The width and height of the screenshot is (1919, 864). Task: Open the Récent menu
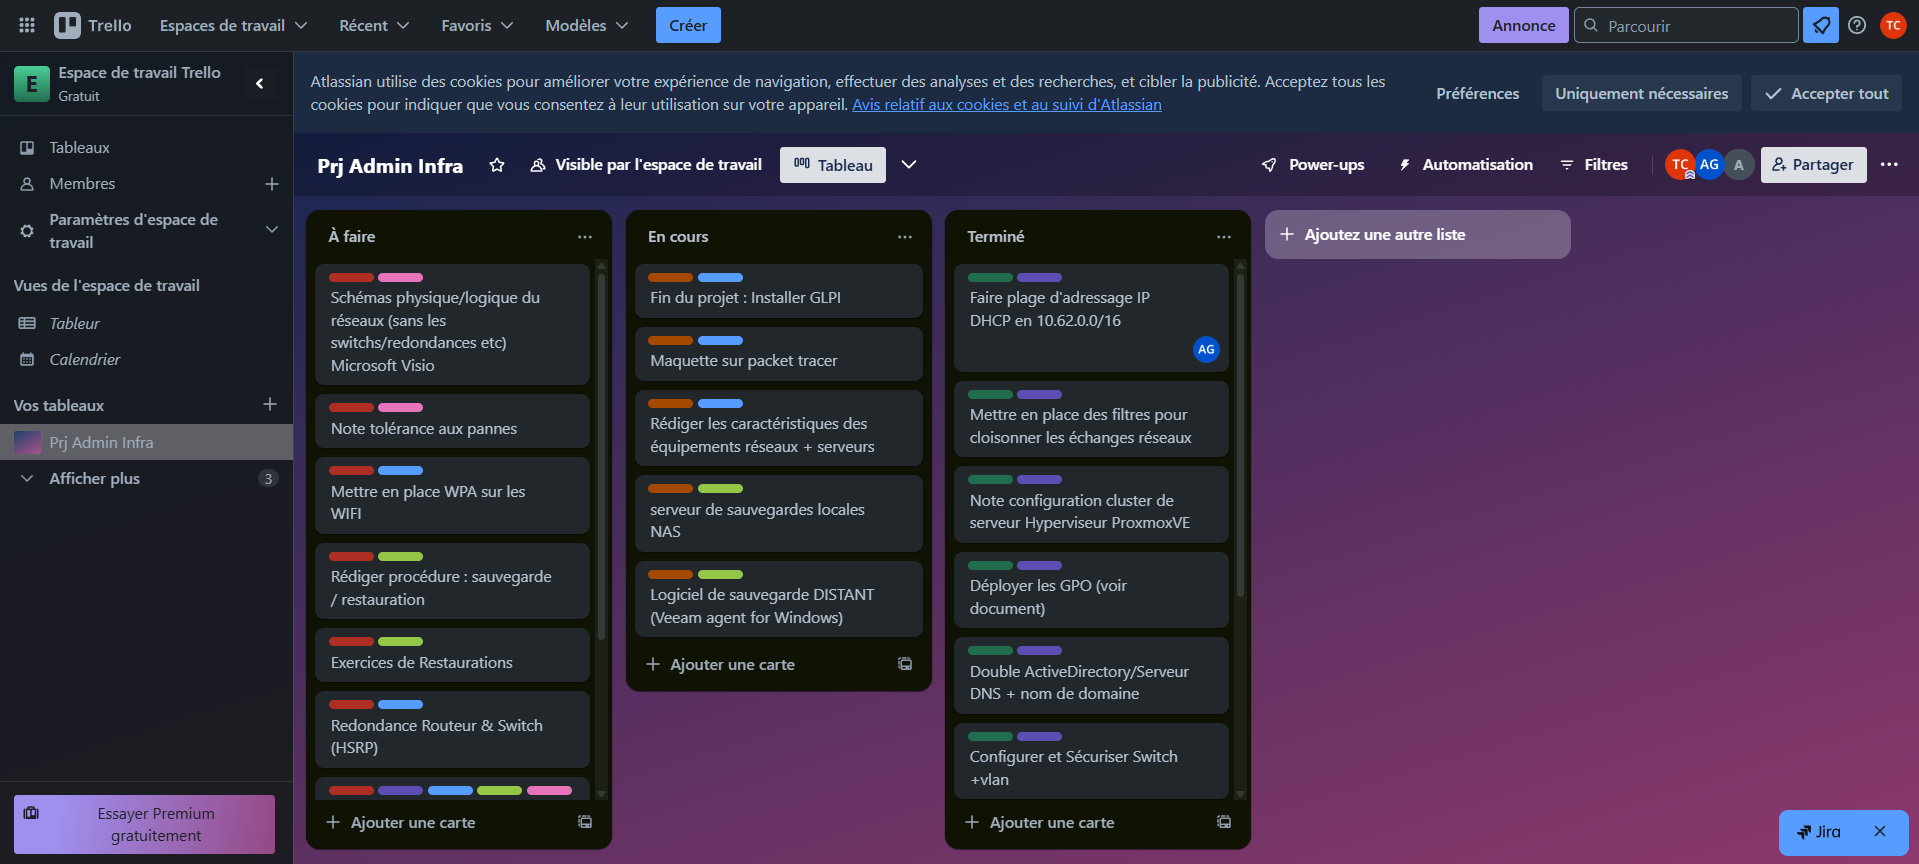[x=374, y=25]
